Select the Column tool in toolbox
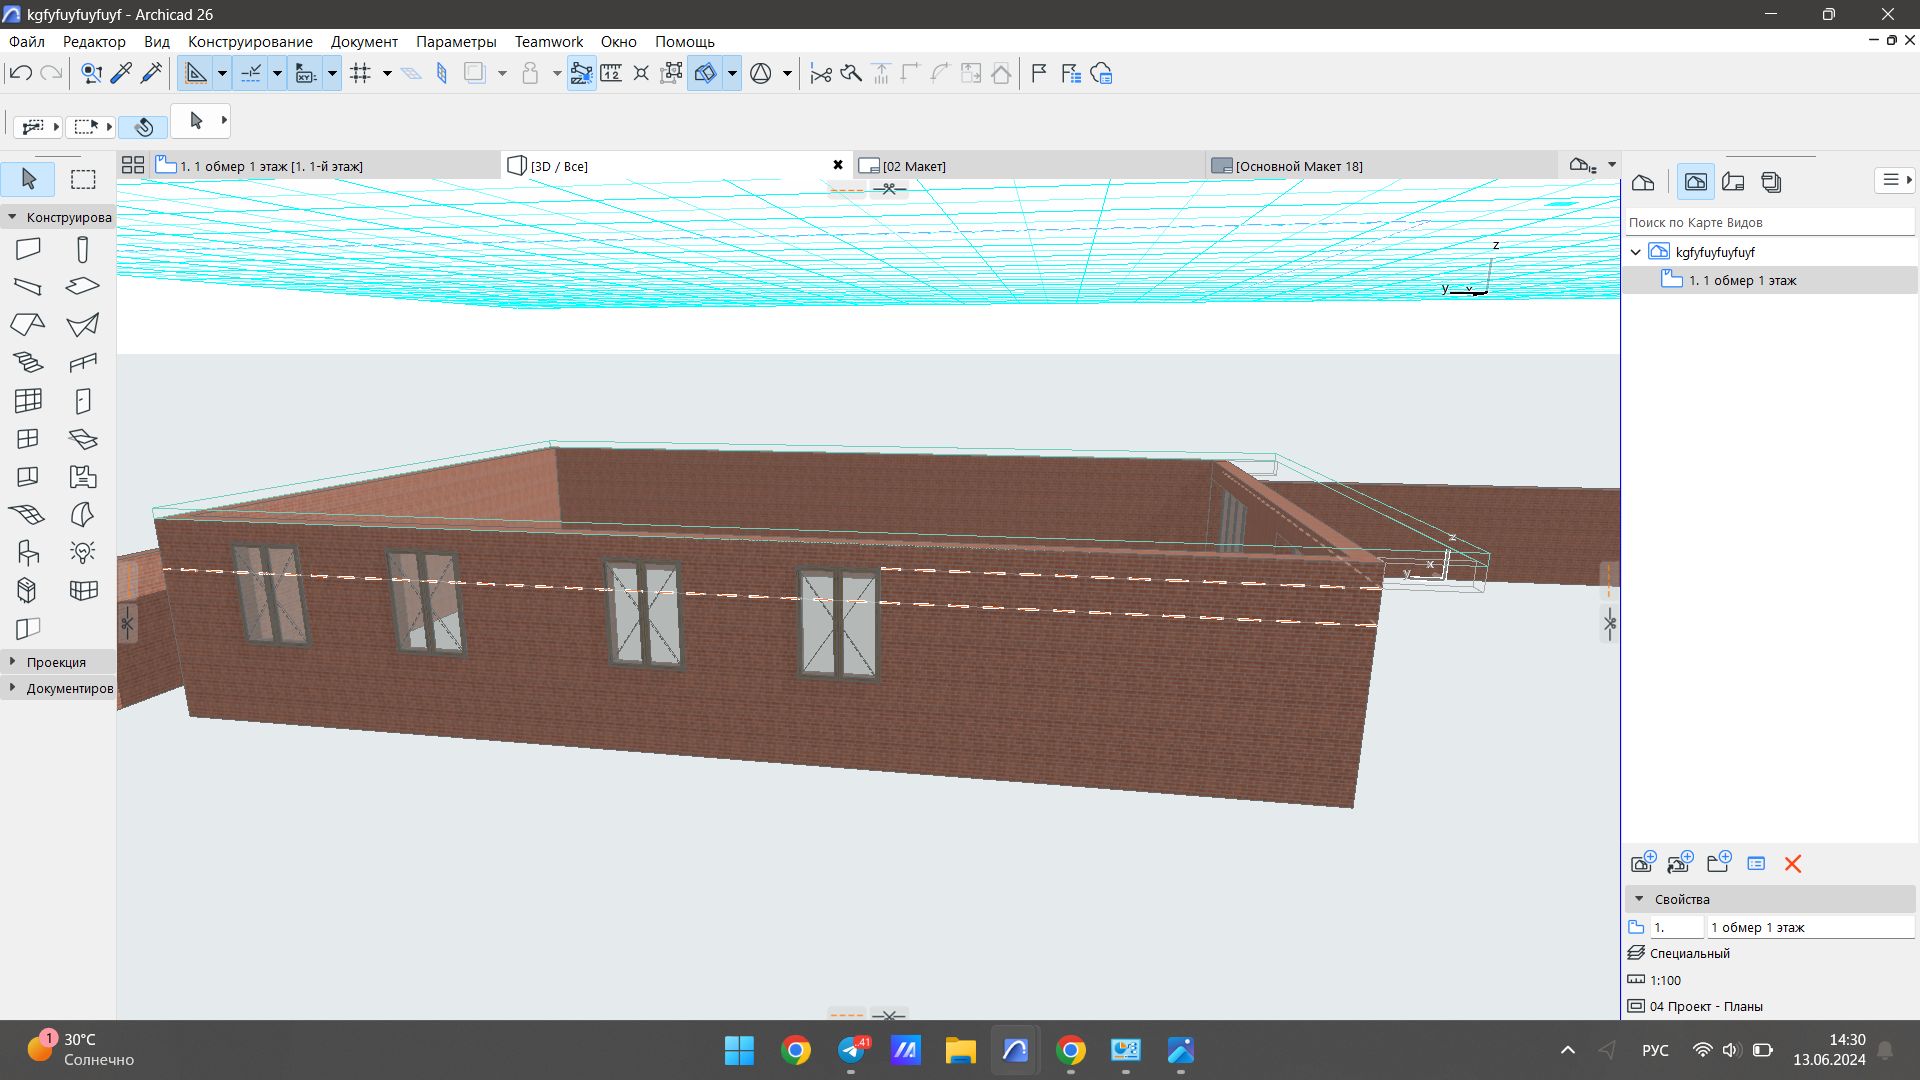Screen dimensions: 1920x1080 pos(83,249)
